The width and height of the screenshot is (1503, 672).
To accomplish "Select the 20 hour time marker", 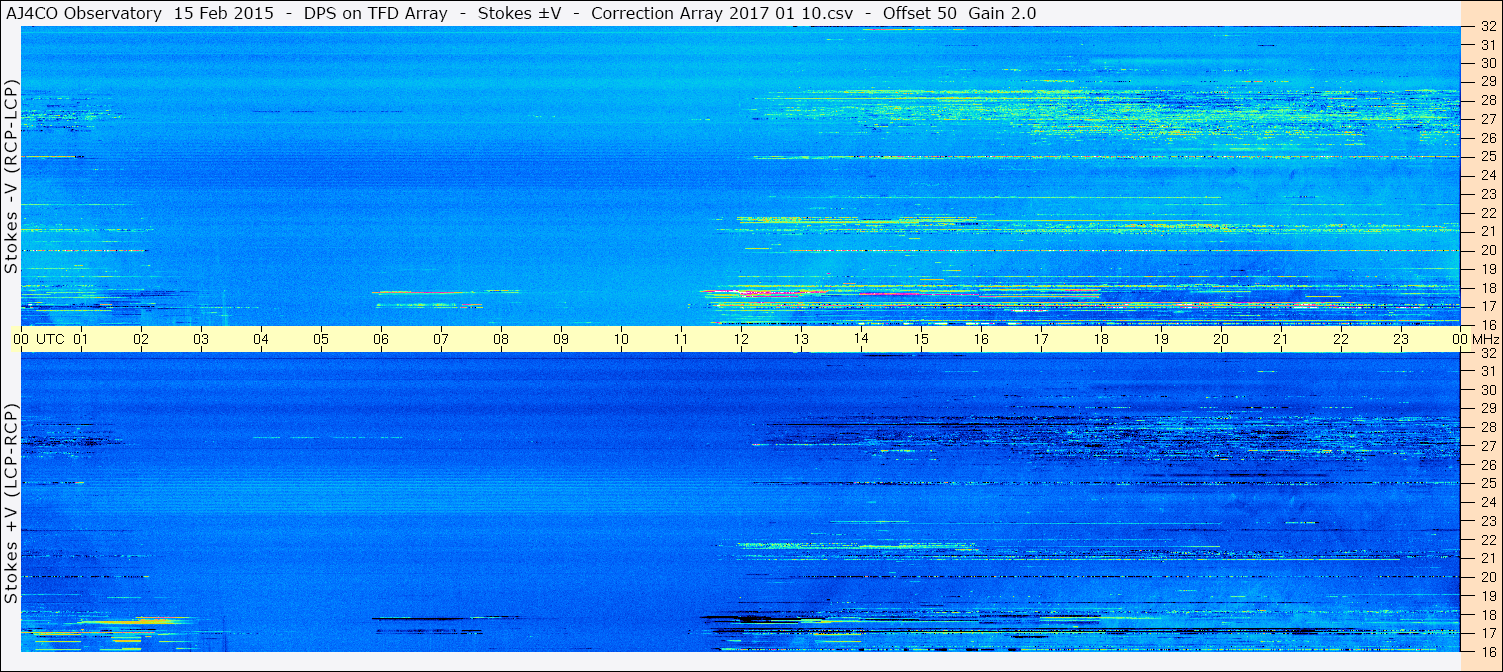I will click(1221, 339).
